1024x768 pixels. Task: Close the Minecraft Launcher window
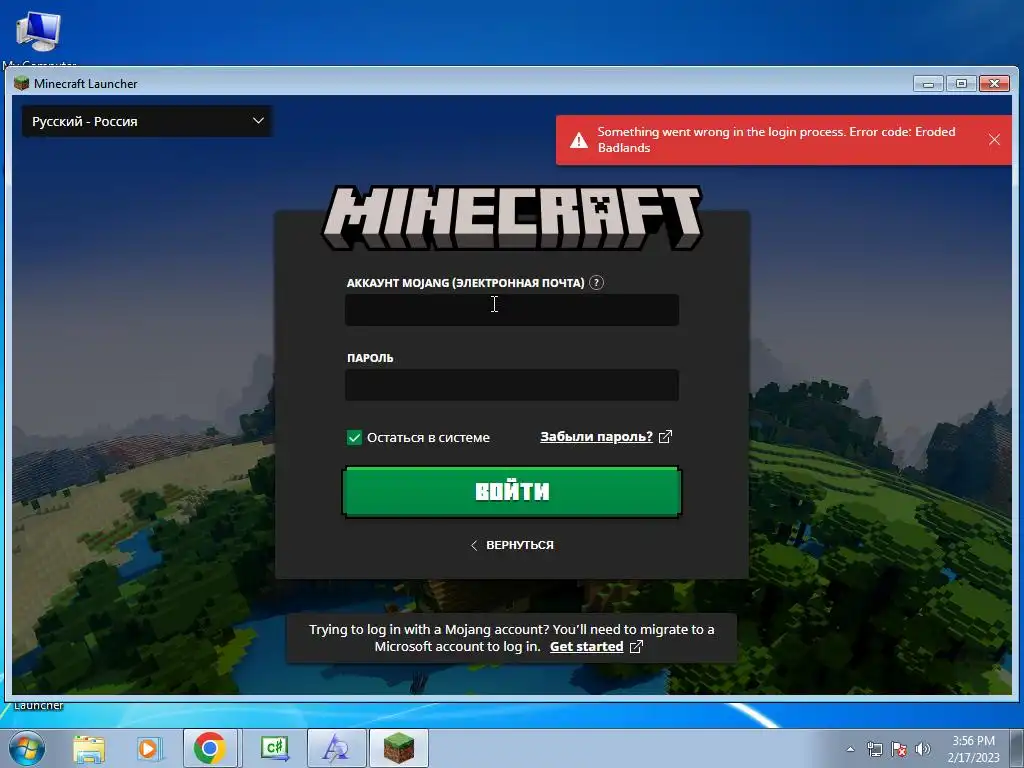tap(995, 84)
